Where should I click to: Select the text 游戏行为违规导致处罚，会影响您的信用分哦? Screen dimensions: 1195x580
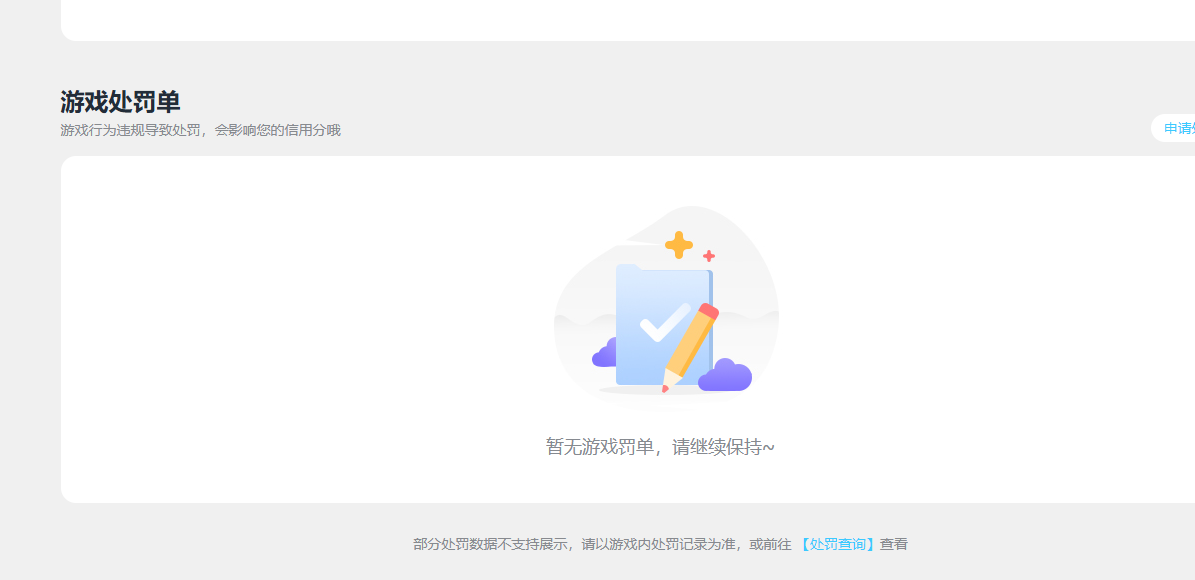[x=200, y=130]
